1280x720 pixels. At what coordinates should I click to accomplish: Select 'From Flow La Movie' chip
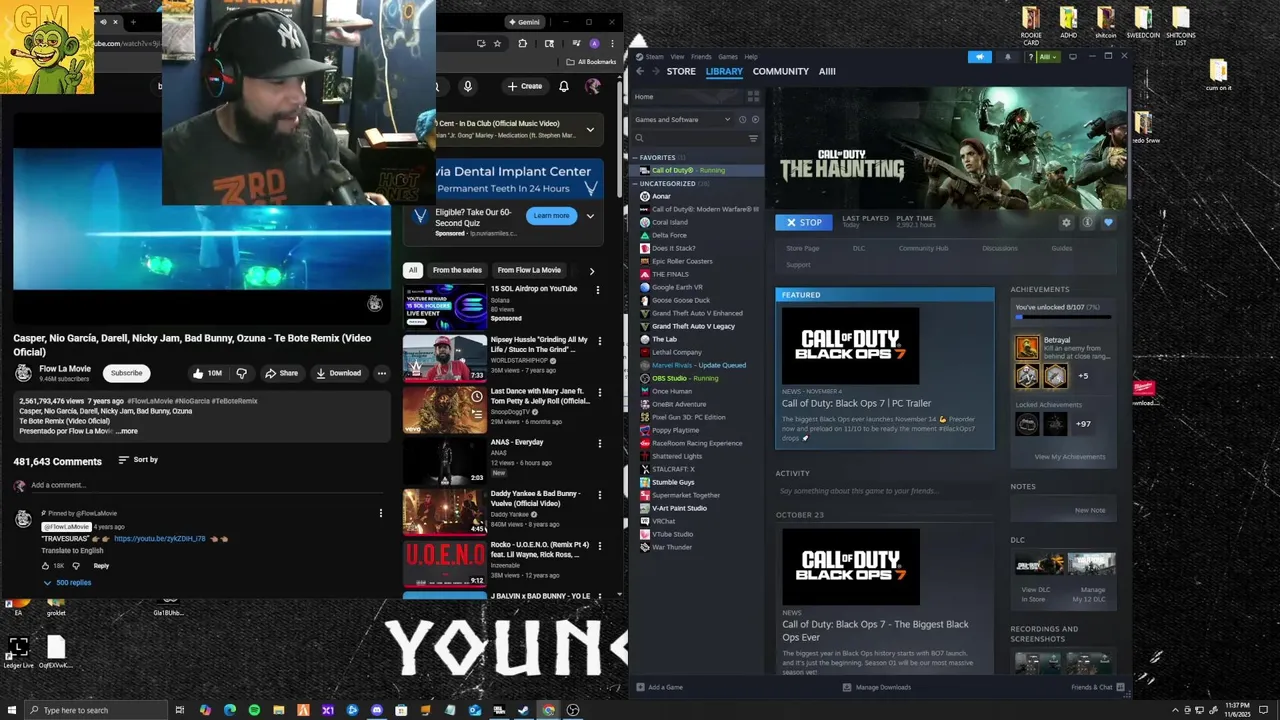[529, 270]
